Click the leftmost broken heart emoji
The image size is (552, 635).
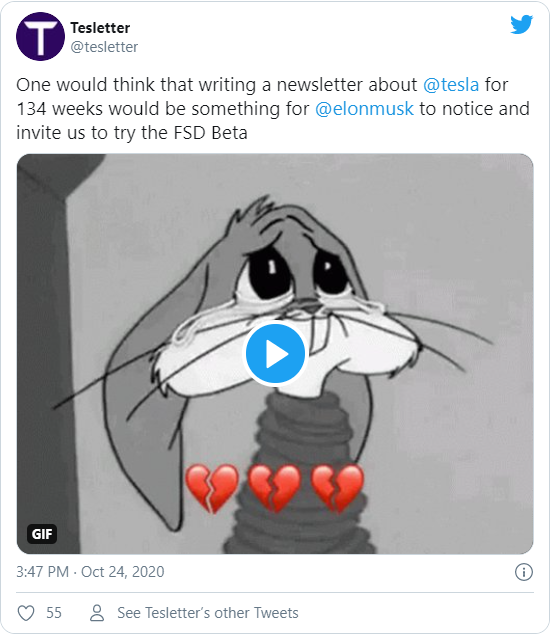211,488
